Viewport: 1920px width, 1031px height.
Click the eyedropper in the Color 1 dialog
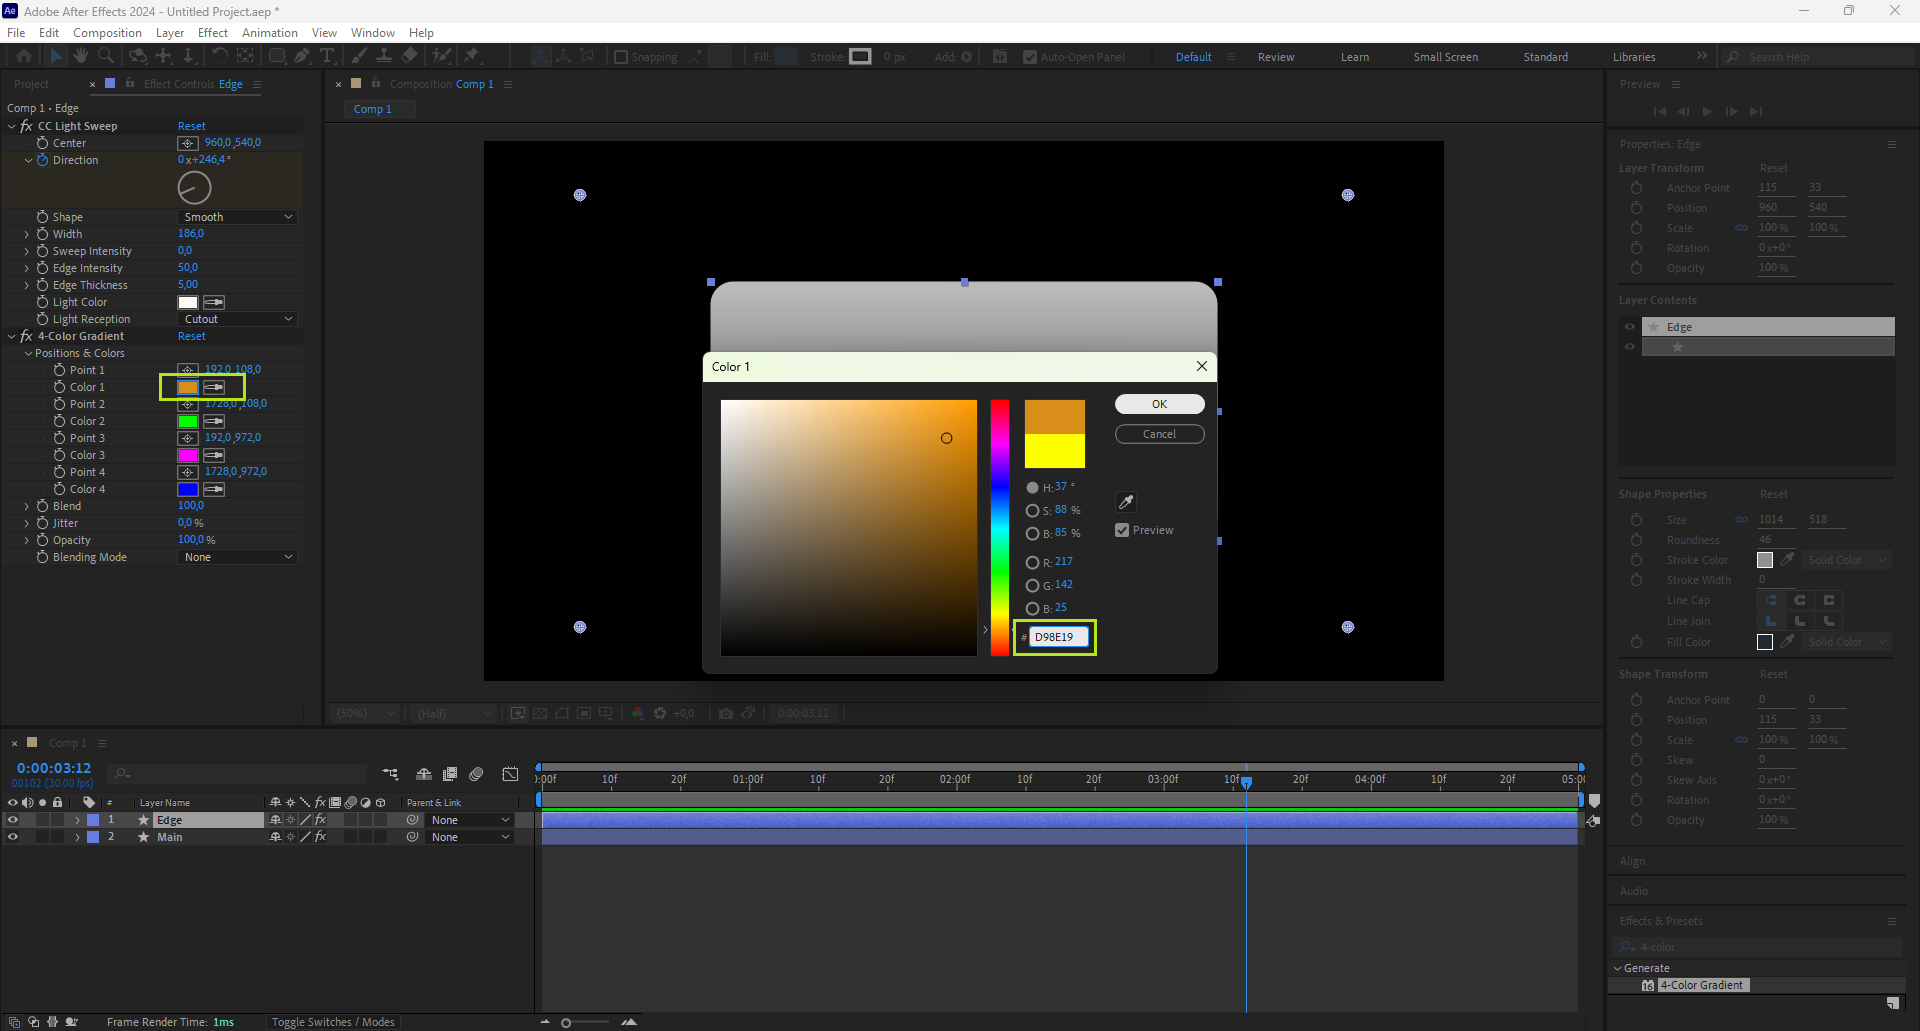pyautogui.click(x=1126, y=502)
